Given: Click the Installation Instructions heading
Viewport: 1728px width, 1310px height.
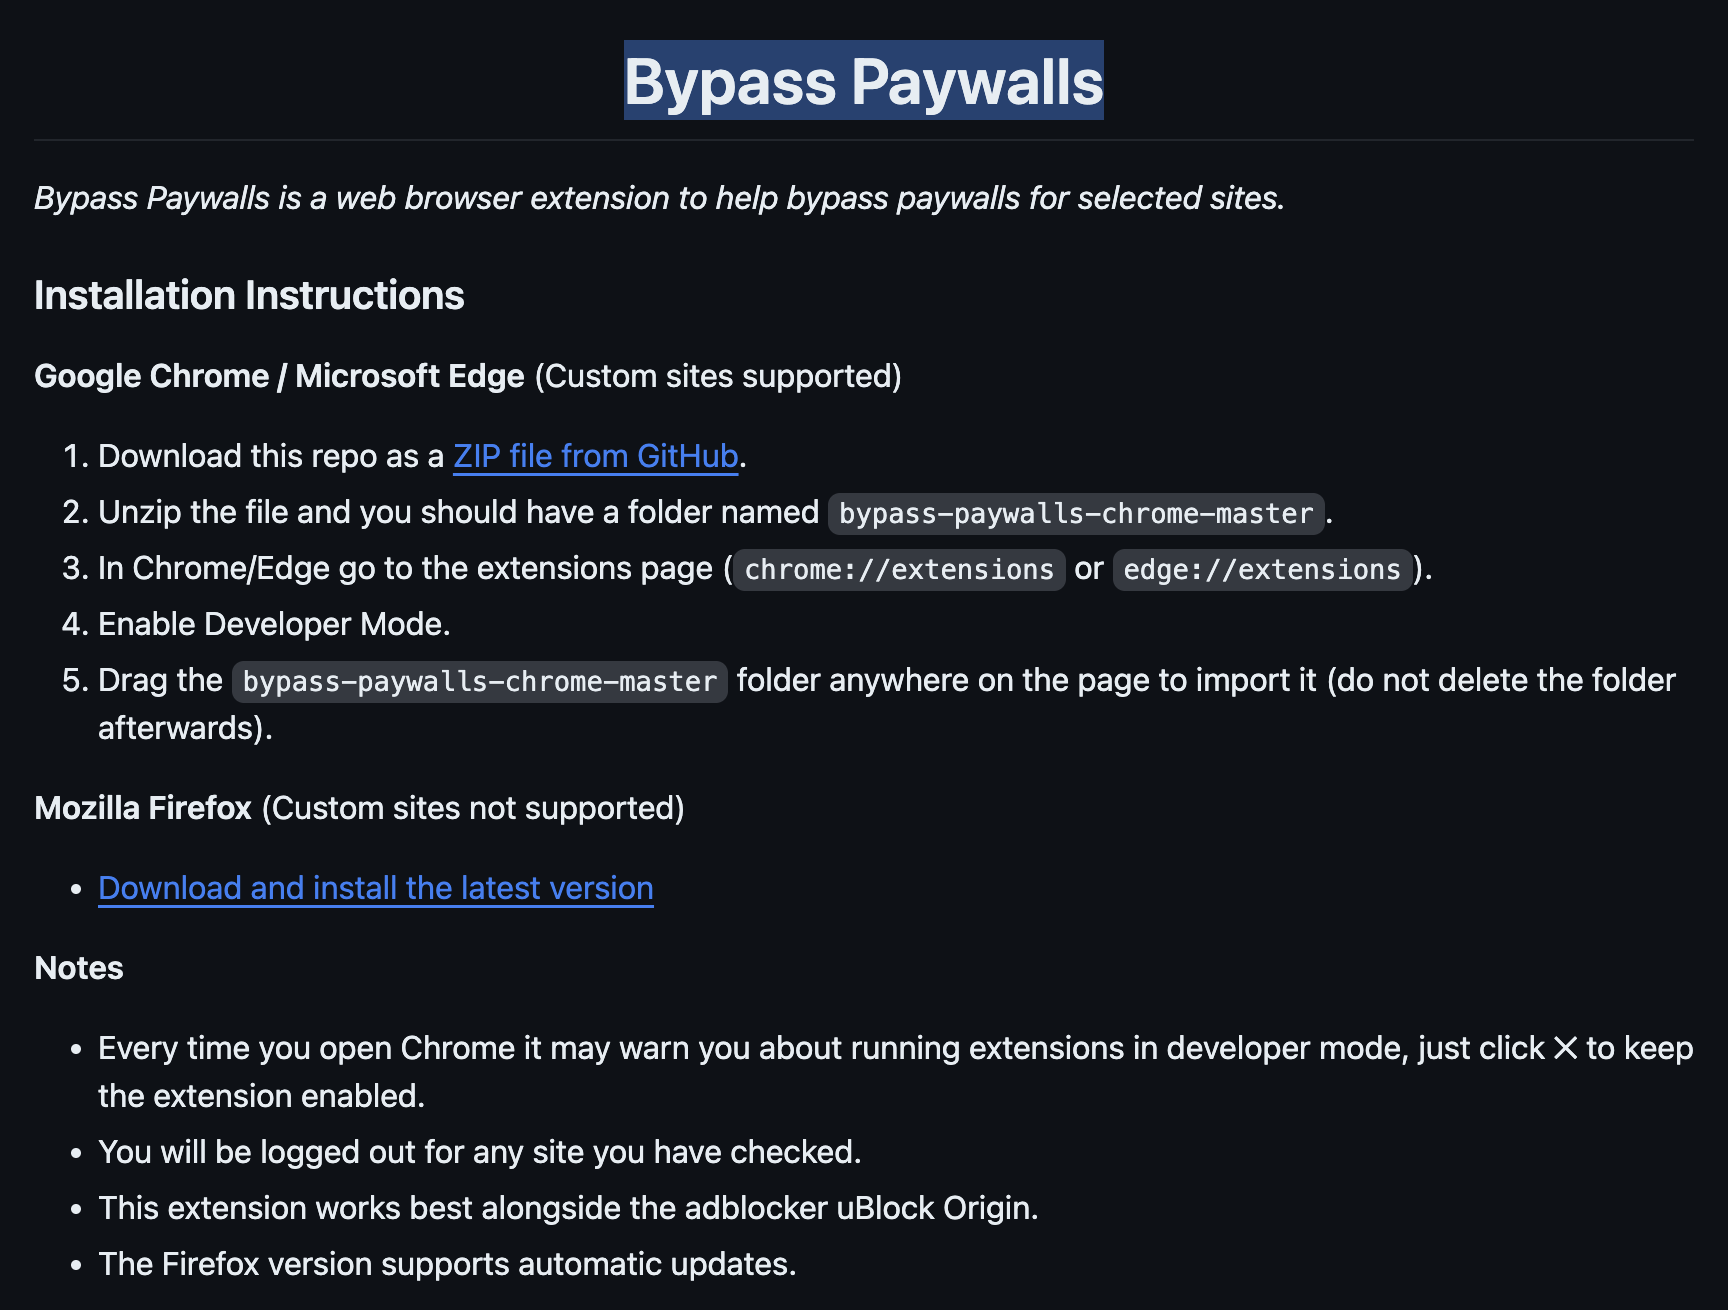Looking at the screenshot, I should (249, 295).
